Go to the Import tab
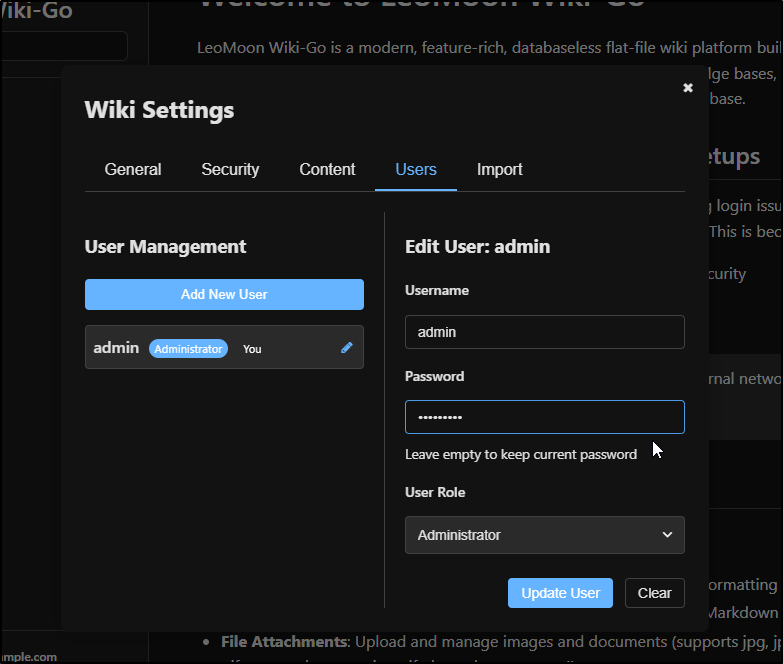783x664 pixels. pos(499,170)
